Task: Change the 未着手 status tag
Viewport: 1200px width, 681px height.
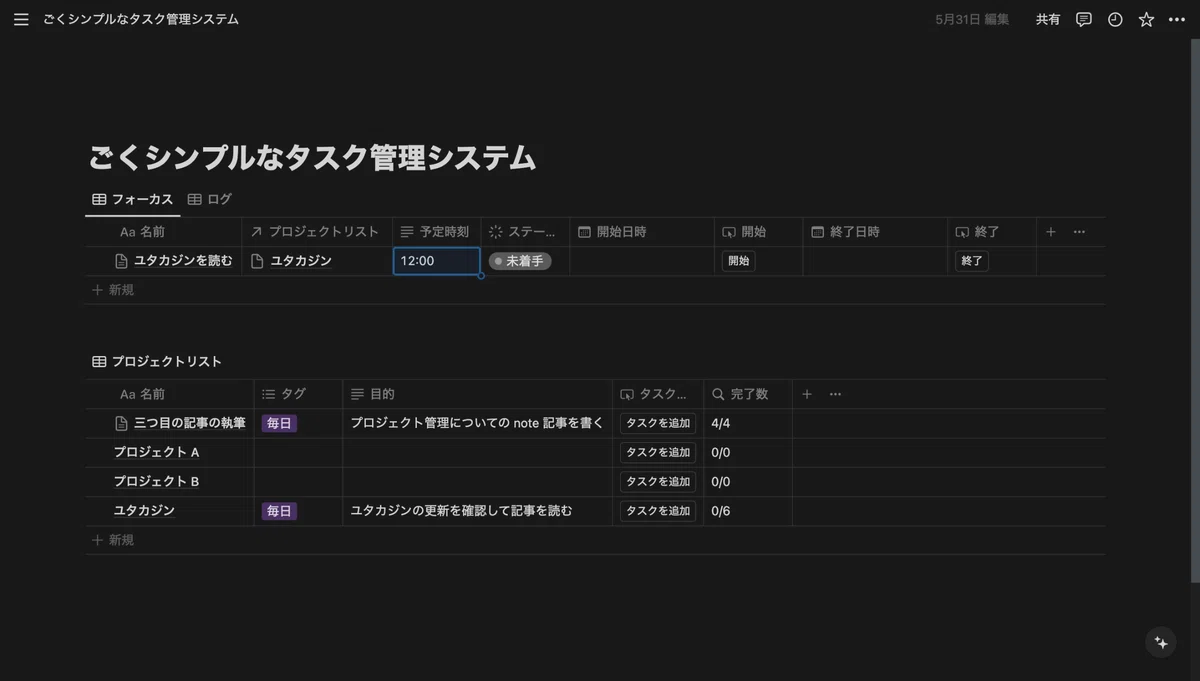Action: [520, 261]
